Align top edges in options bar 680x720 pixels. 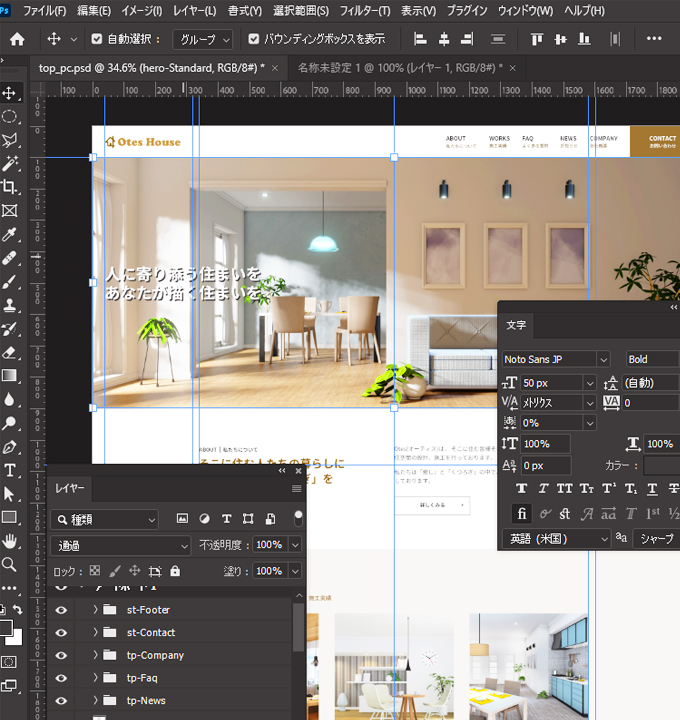[x=536, y=39]
